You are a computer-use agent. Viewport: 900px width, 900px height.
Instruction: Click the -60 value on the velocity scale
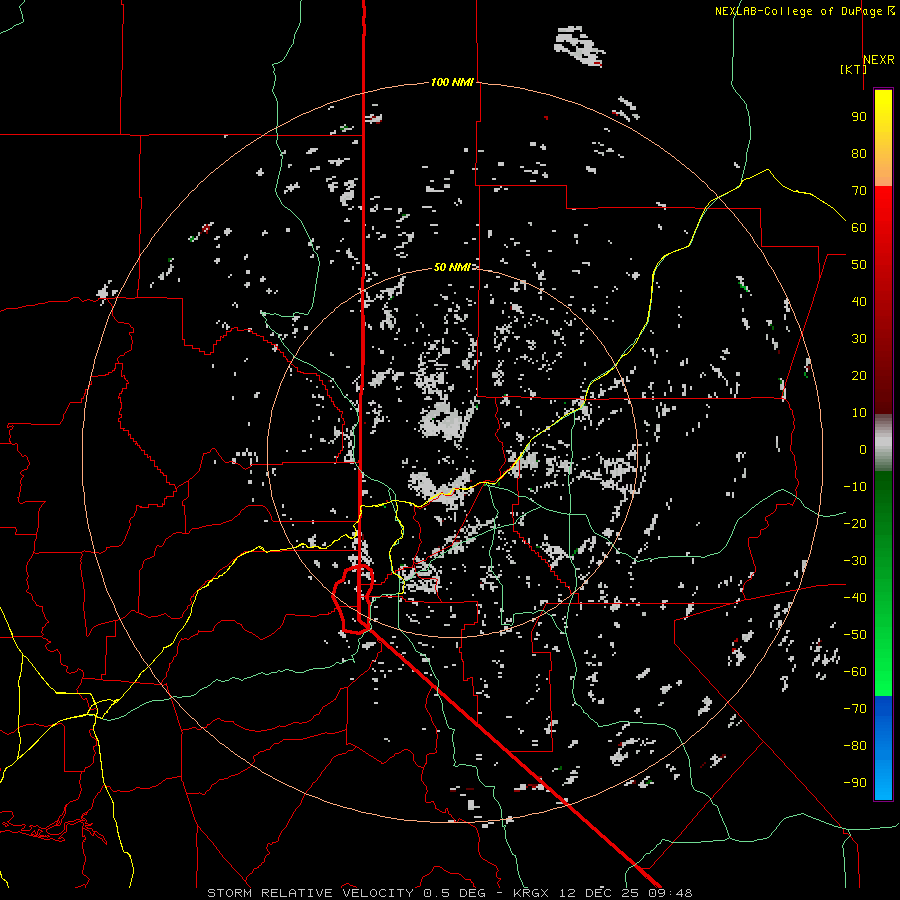pos(855,672)
